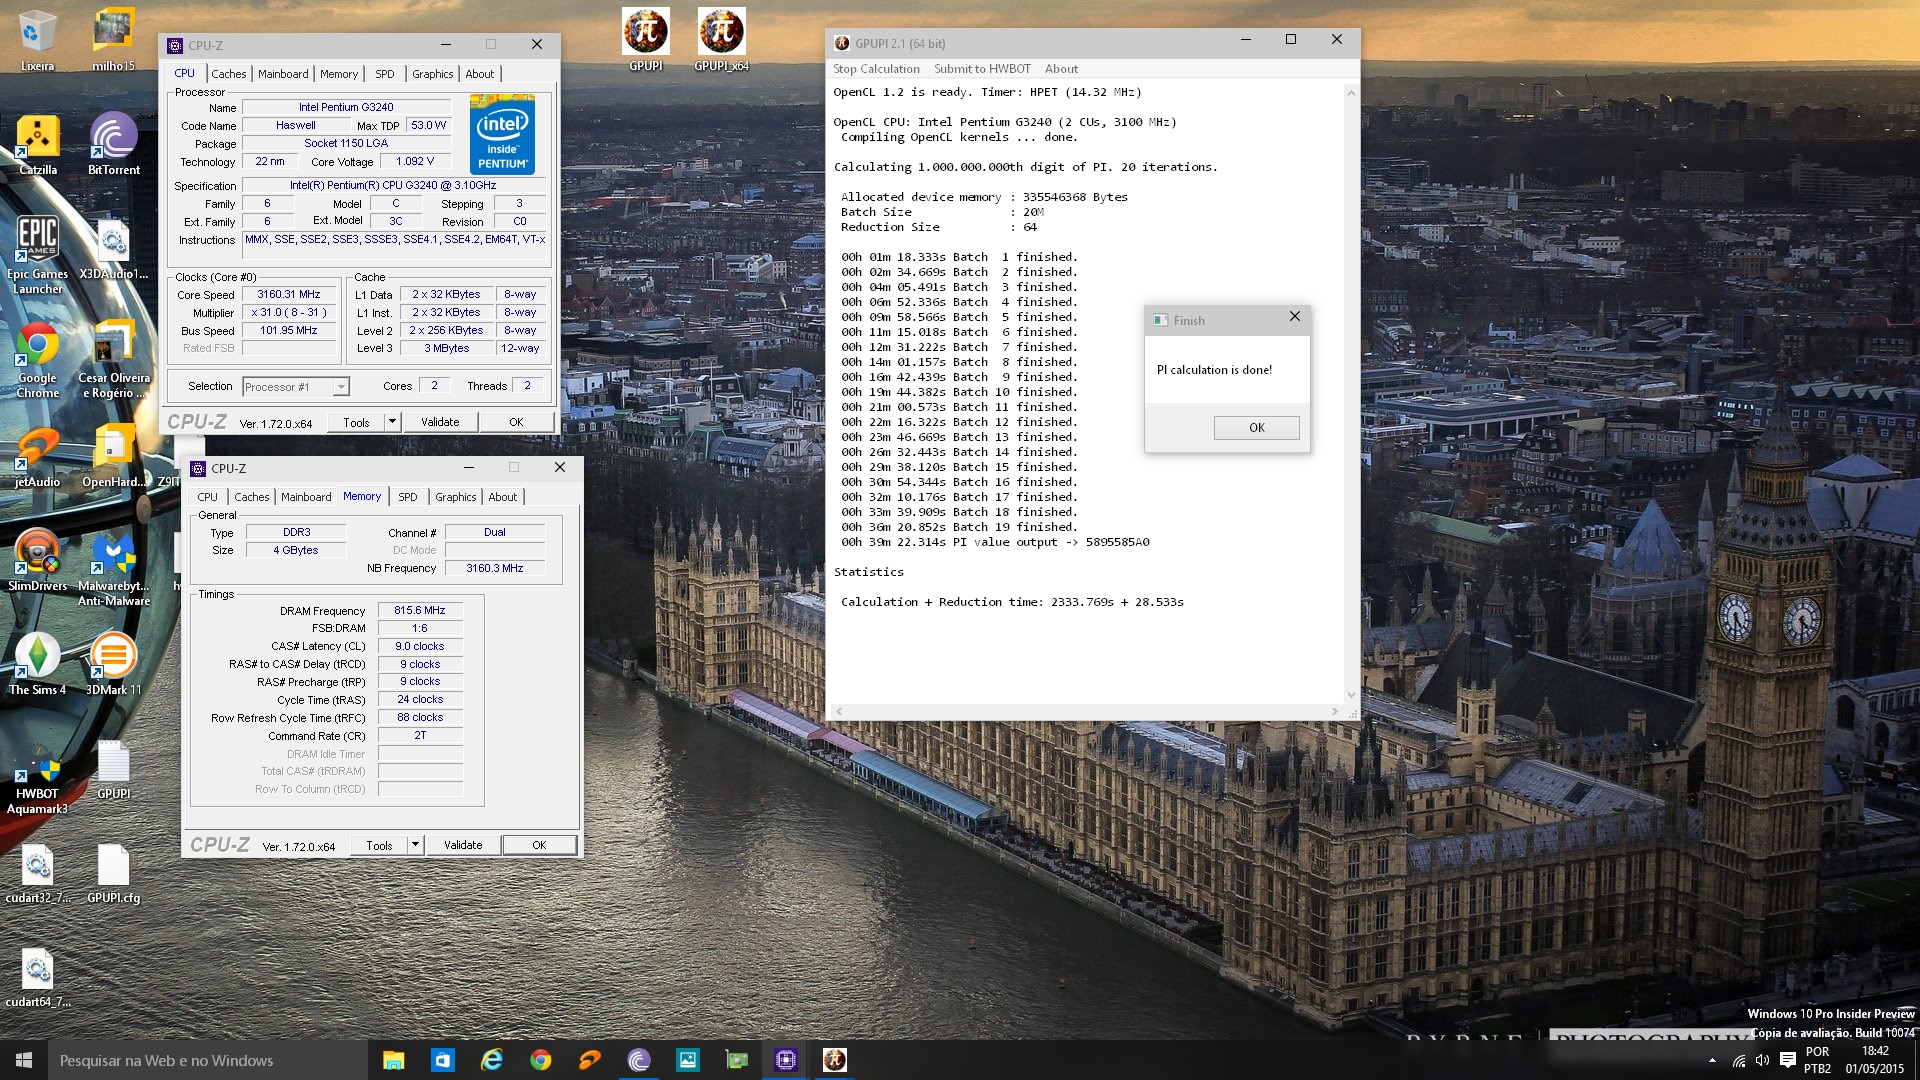Switch to CPU-Z in the taskbar

(785, 1060)
